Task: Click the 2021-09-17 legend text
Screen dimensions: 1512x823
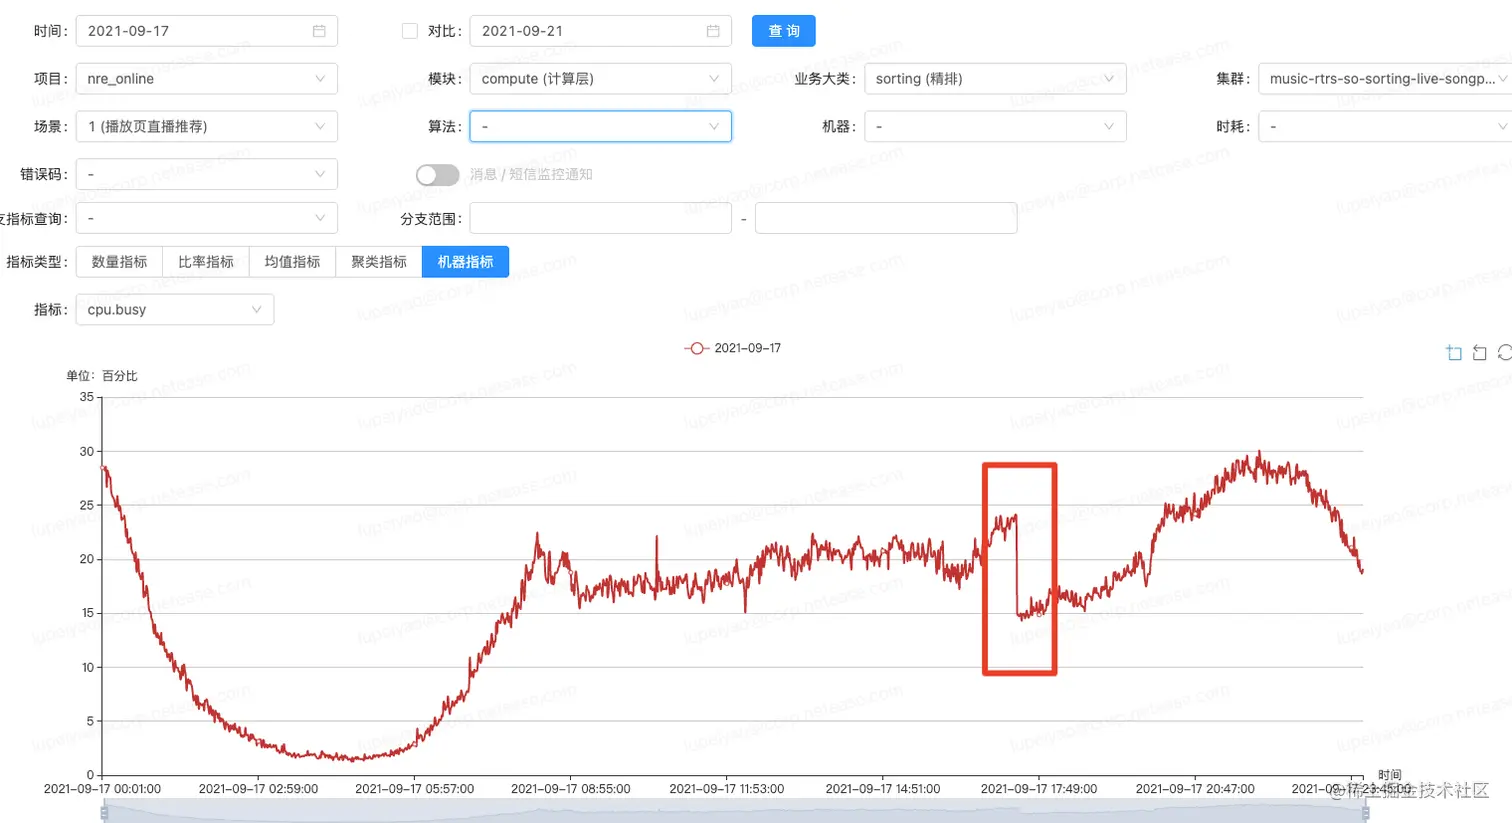Action: 748,348
